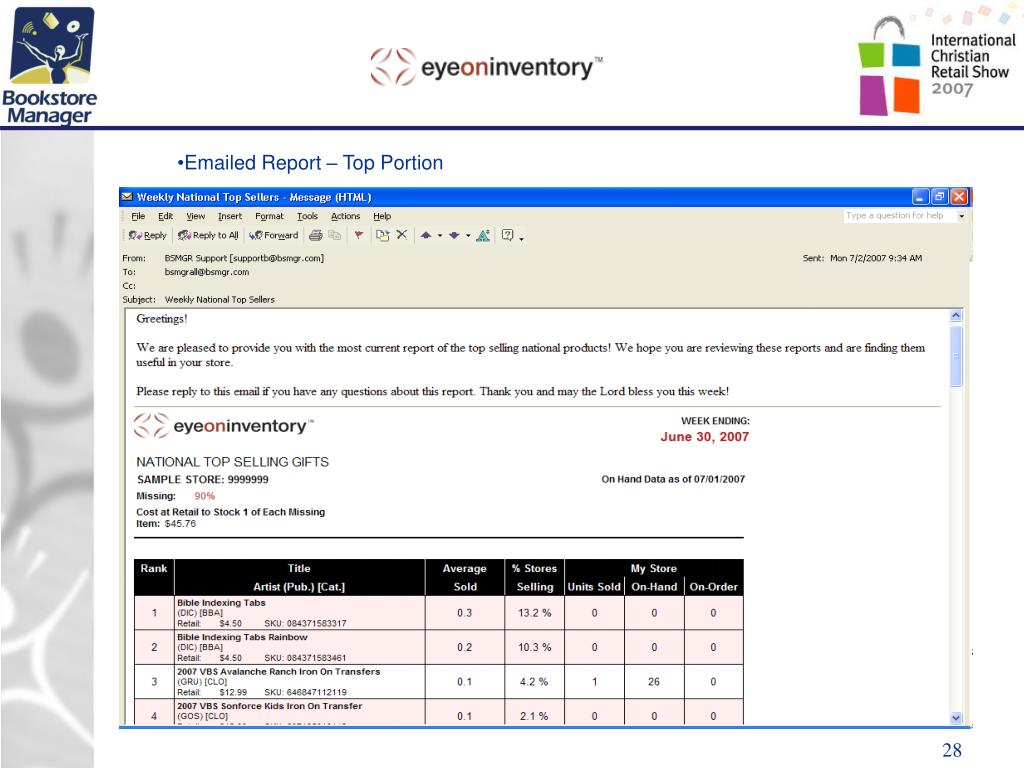The height and width of the screenshot is (768, 1024).
Task: Click the On-Hand column header
Action: [654, 586]
